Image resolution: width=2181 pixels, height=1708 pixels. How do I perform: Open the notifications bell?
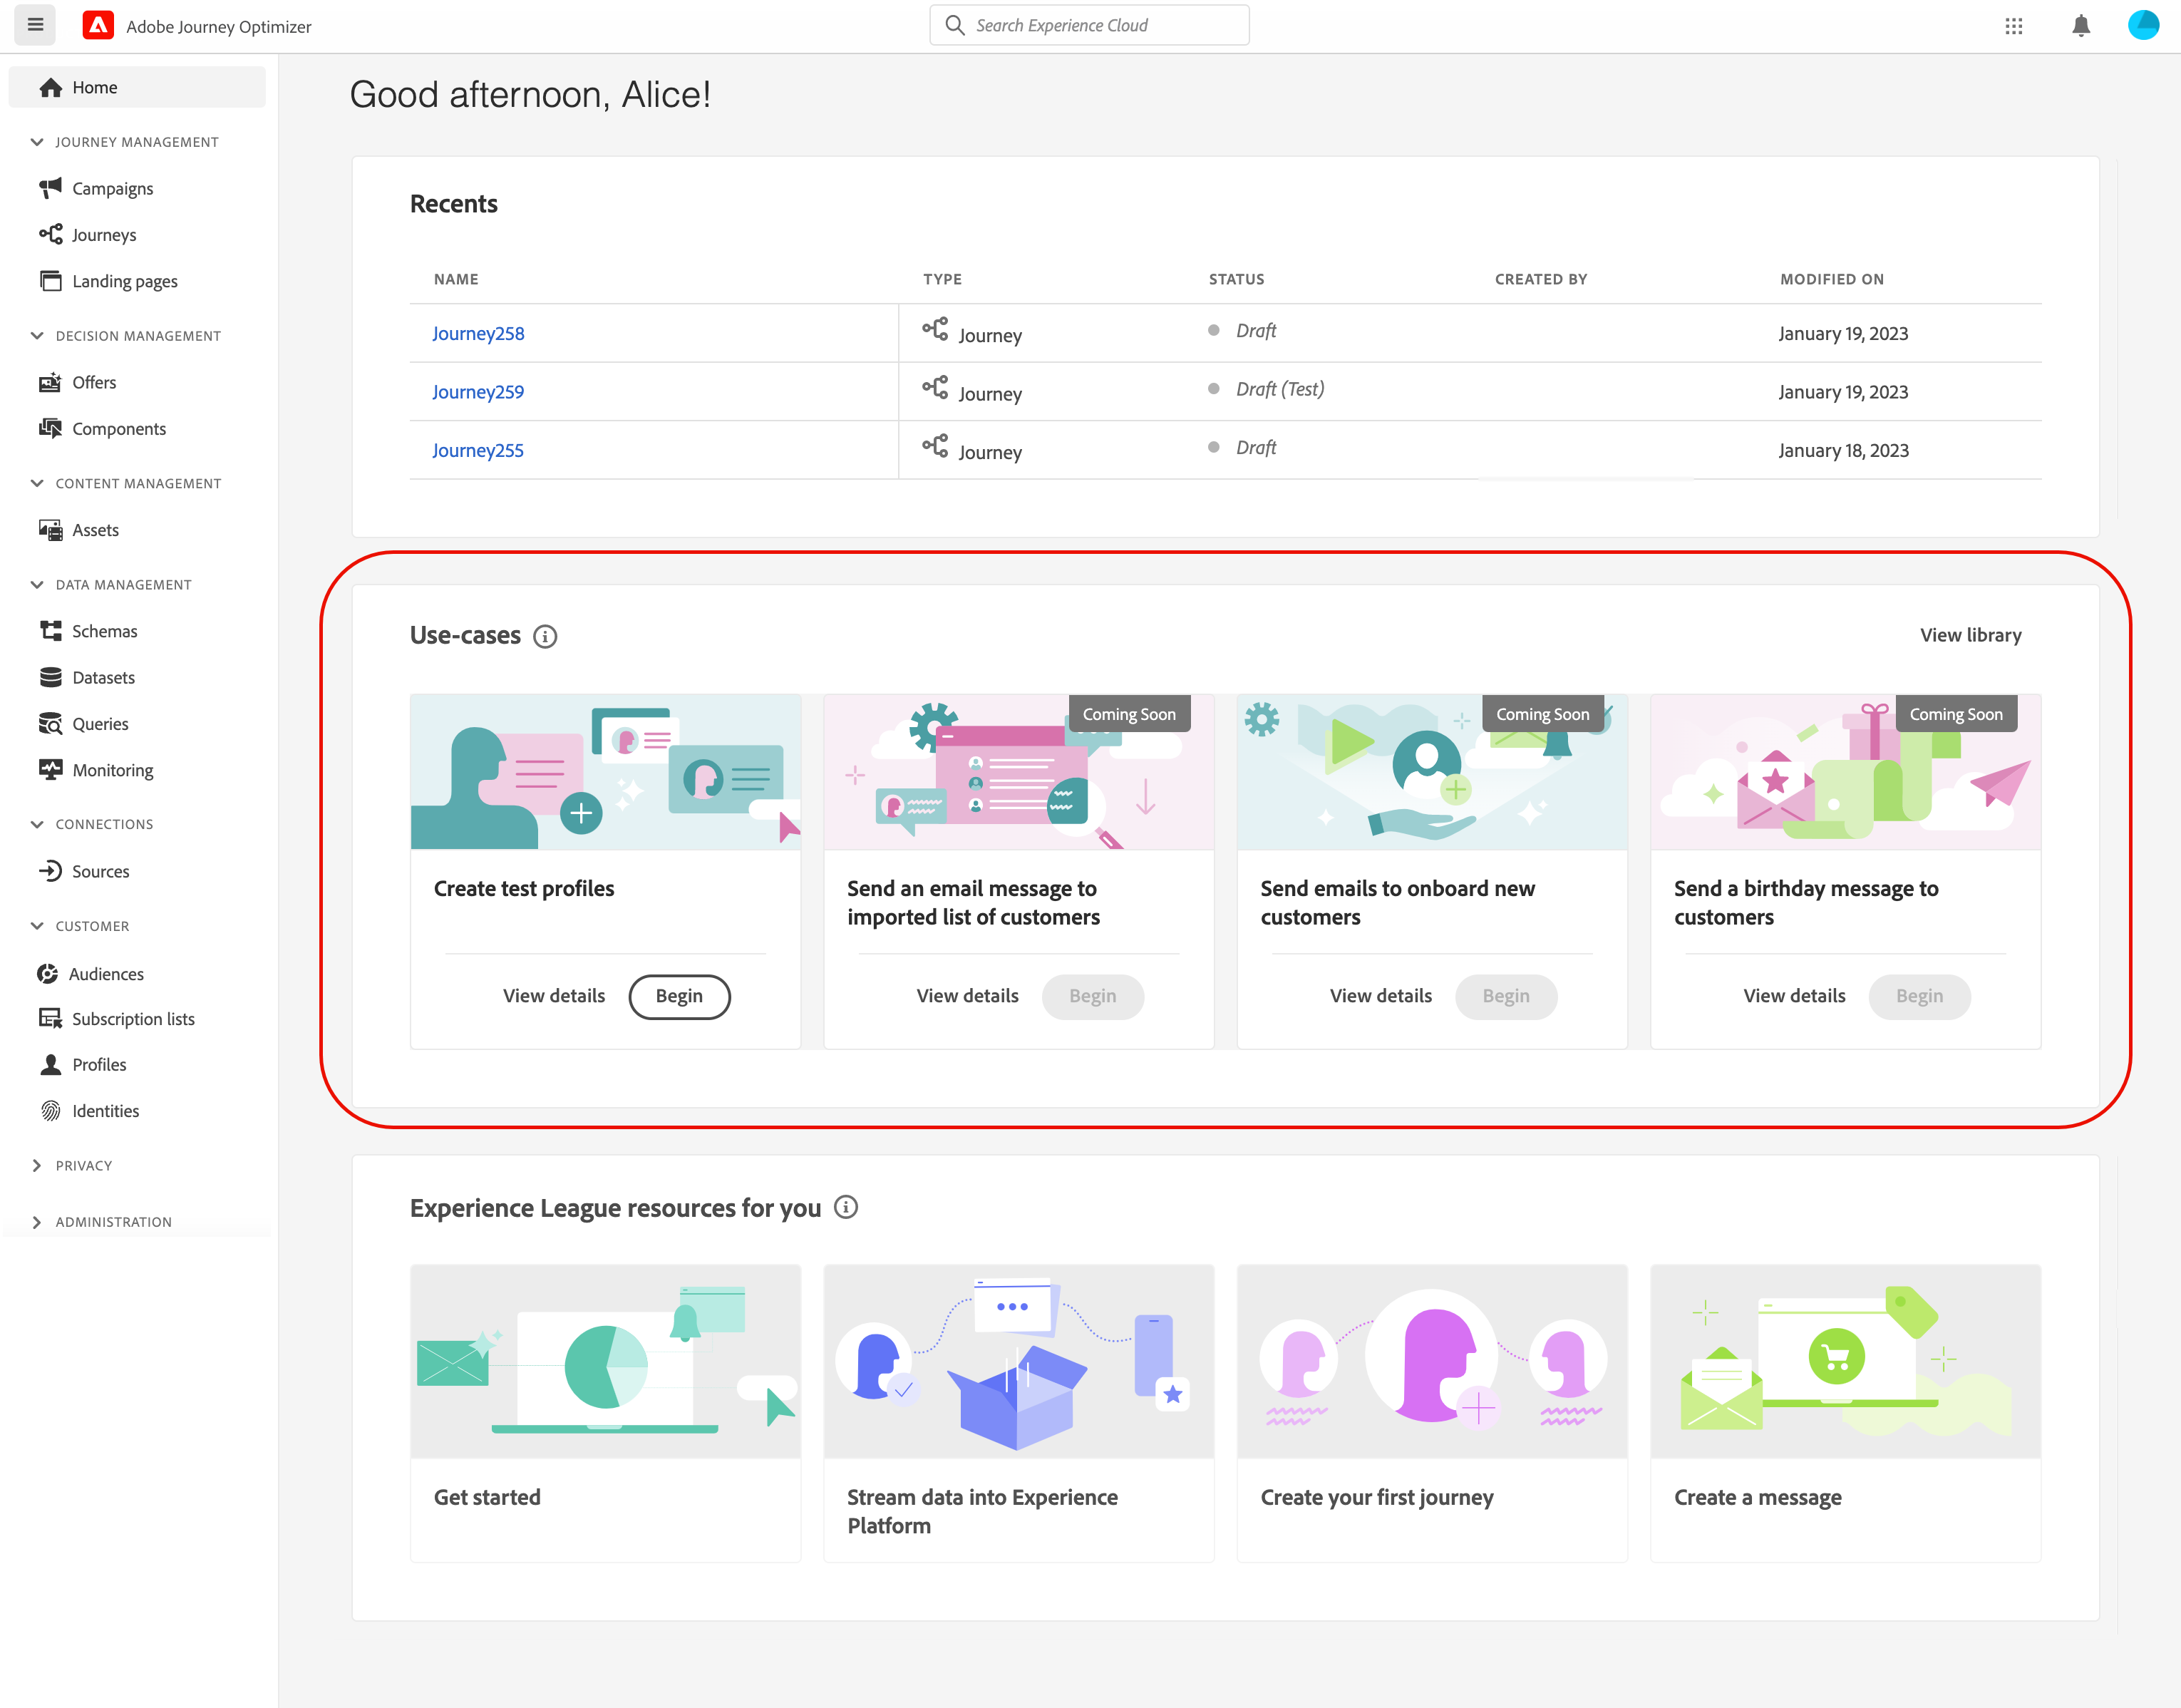click(x=2080, y=26)
